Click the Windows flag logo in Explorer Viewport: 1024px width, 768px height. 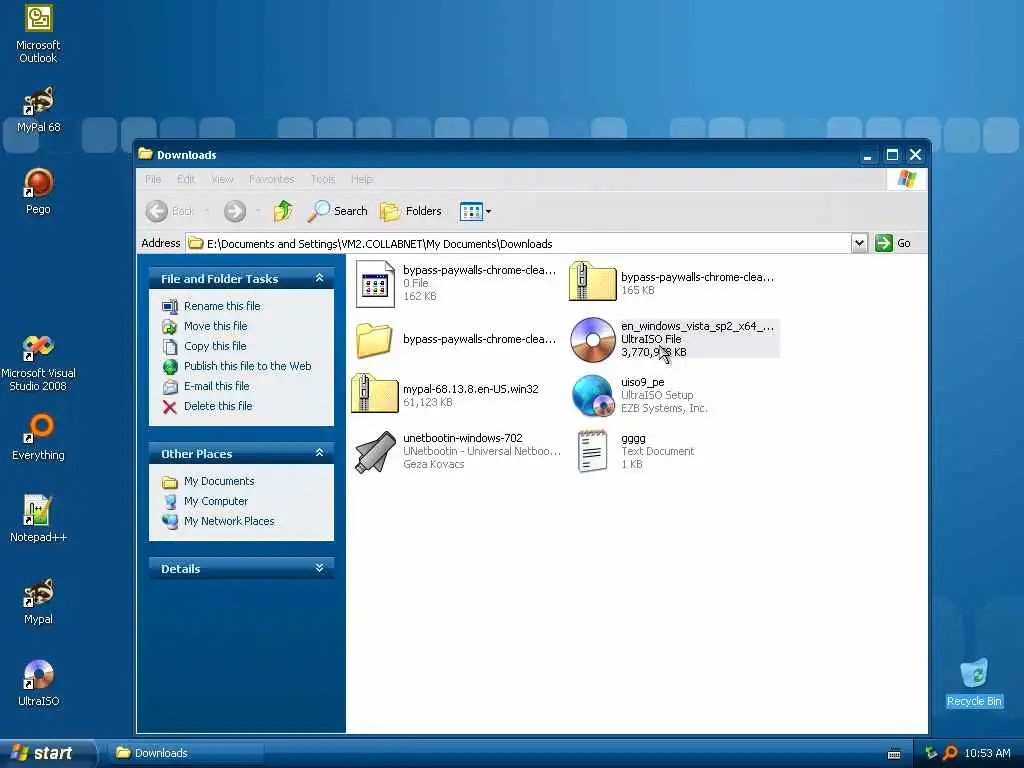[906, 179]
